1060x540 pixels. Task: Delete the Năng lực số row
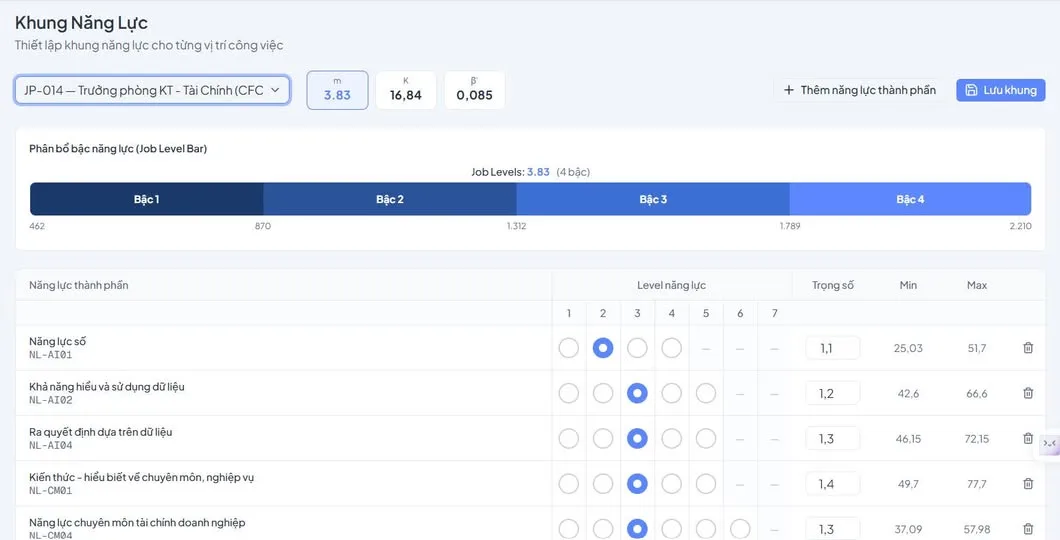click(x=1028, y=347)
